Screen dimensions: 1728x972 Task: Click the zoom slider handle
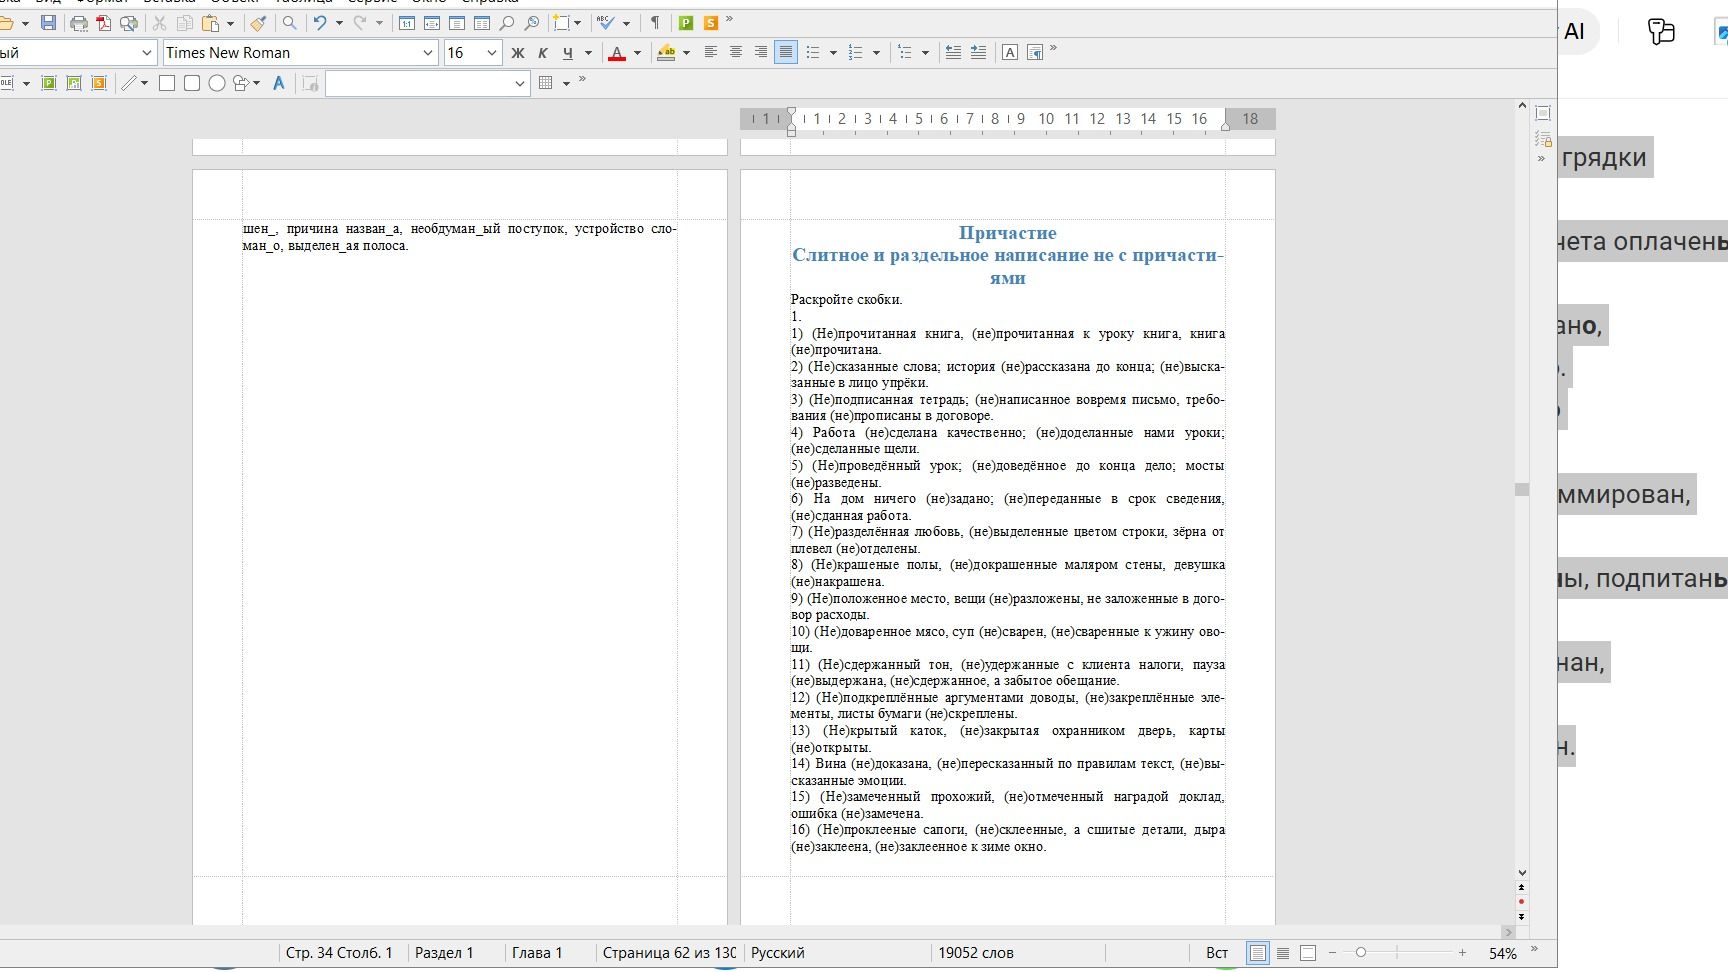[x=1360, y=953]
